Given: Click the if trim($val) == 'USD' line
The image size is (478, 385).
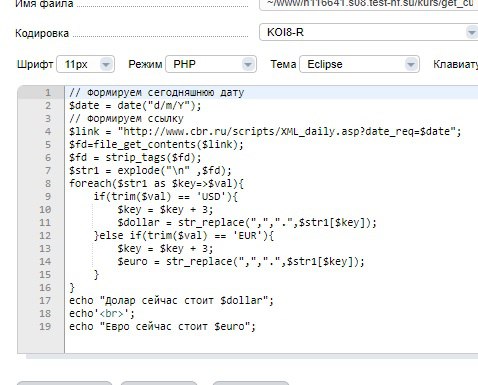Looking at the screenshot, I should [x=166, y=196].
